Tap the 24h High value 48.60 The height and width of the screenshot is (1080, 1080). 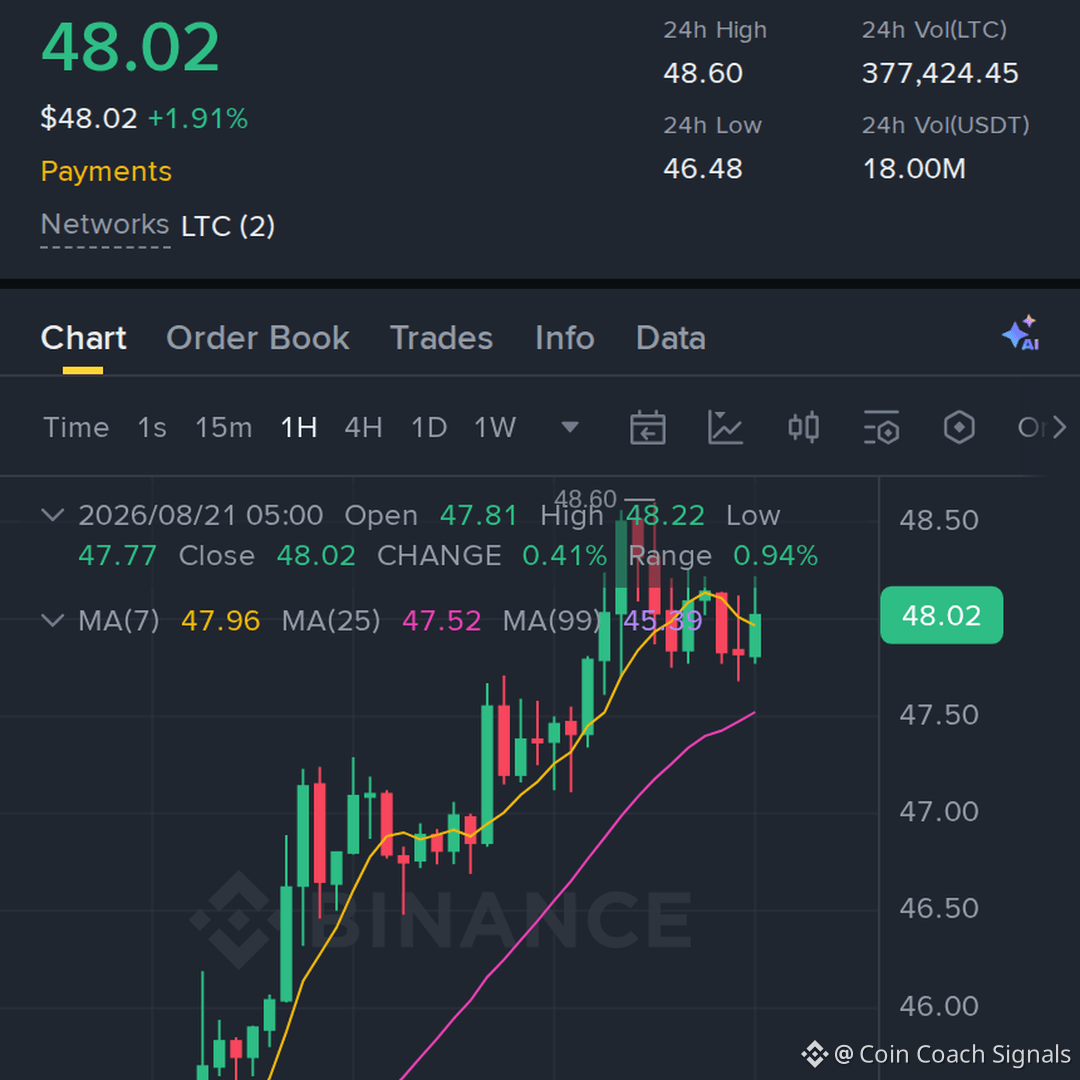pos(703,73)
